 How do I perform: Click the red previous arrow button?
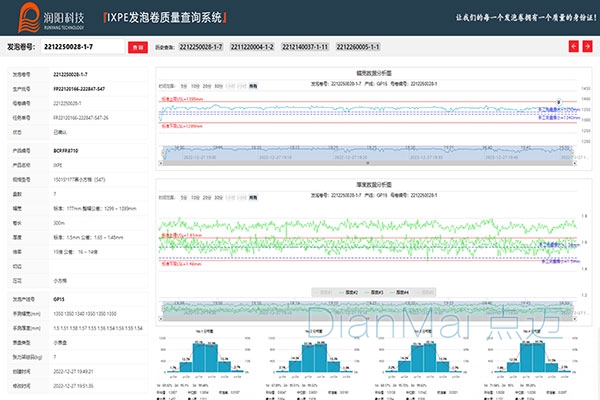(573, 47)
